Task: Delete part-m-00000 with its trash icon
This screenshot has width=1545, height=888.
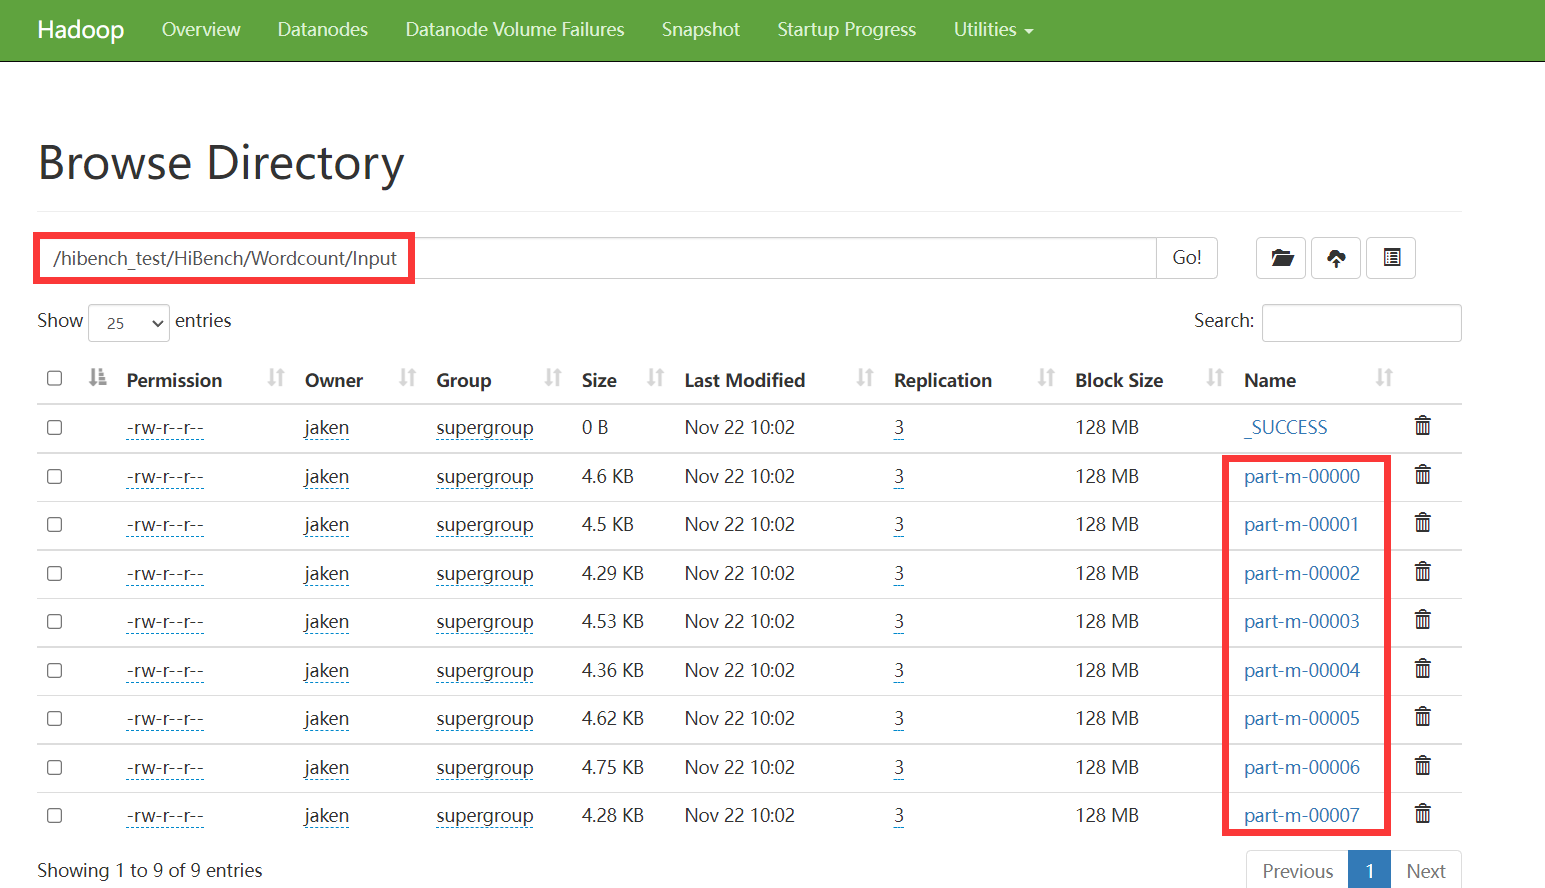Action: [x=1422, y=475]
